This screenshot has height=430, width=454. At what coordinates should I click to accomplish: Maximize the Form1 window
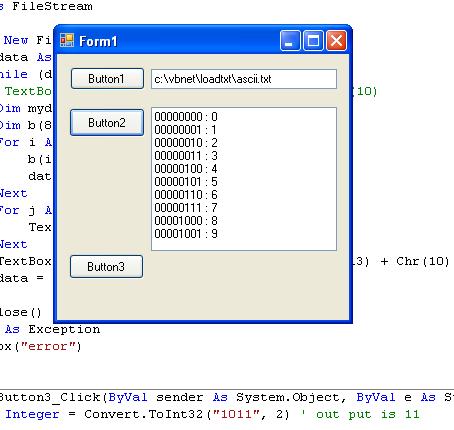click(313, 41)
